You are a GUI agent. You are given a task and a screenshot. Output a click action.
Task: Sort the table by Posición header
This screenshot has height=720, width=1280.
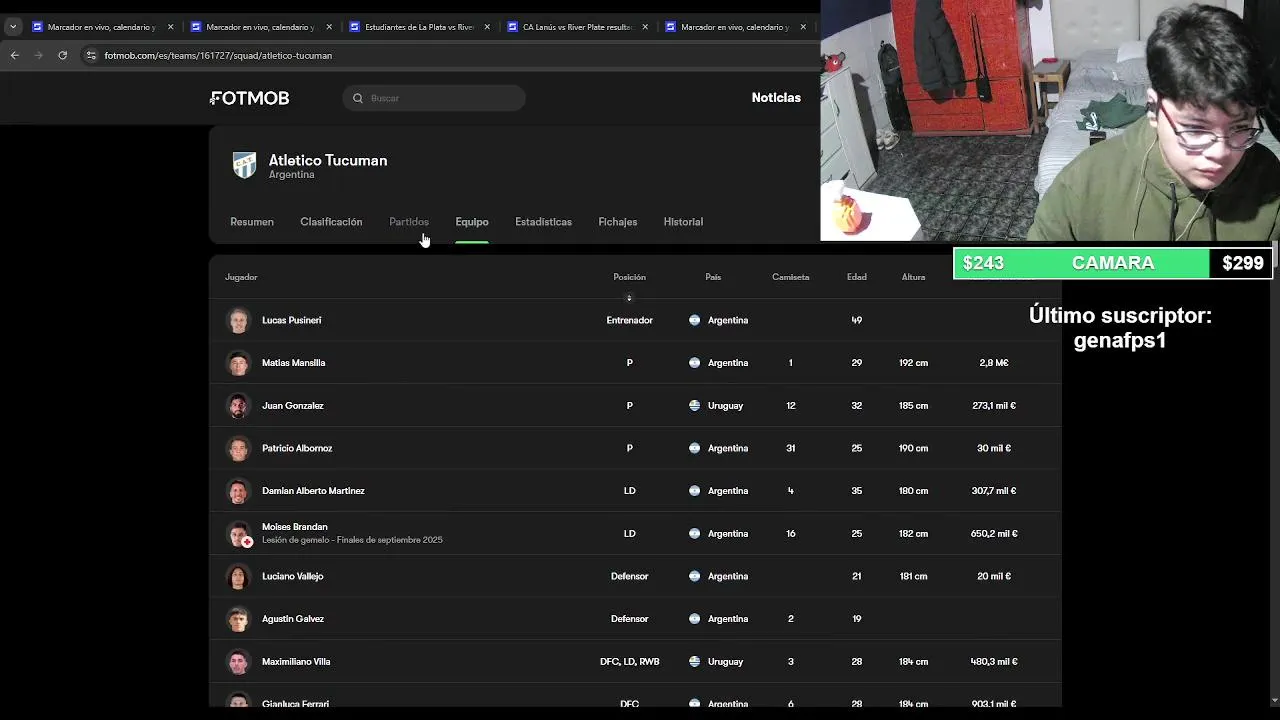tap(629, 277)
